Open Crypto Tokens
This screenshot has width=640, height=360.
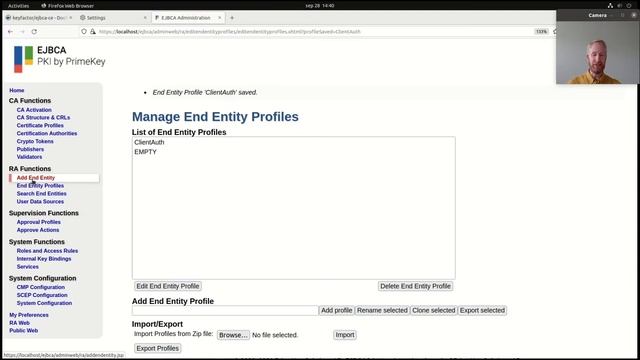coord(35,141)
